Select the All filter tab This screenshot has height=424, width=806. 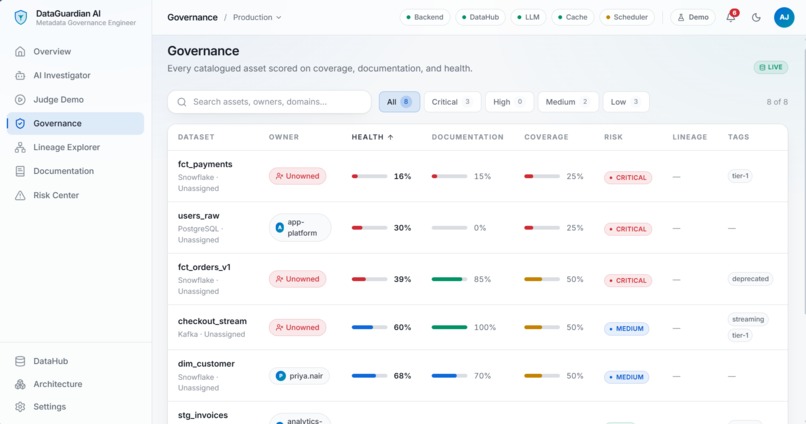tap(399, 102)
